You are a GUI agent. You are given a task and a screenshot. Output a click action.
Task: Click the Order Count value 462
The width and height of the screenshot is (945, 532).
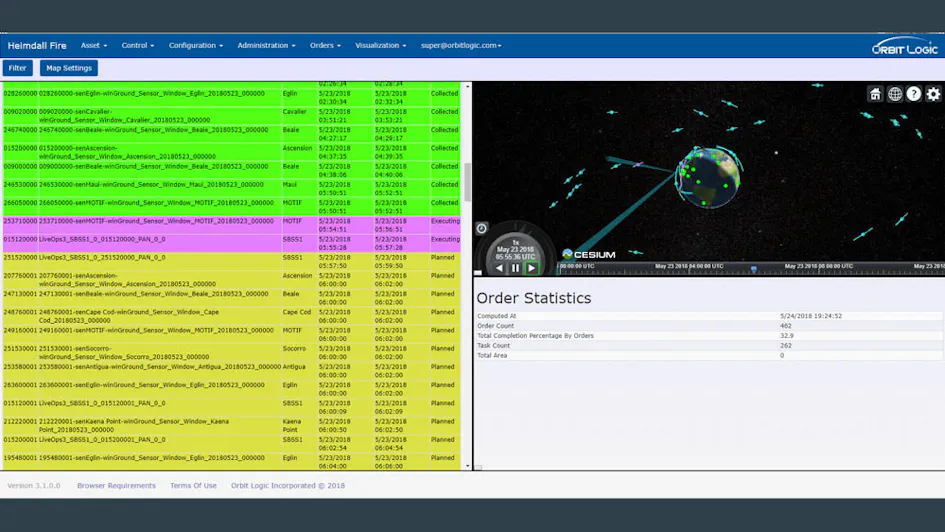(x=786, y=326)
